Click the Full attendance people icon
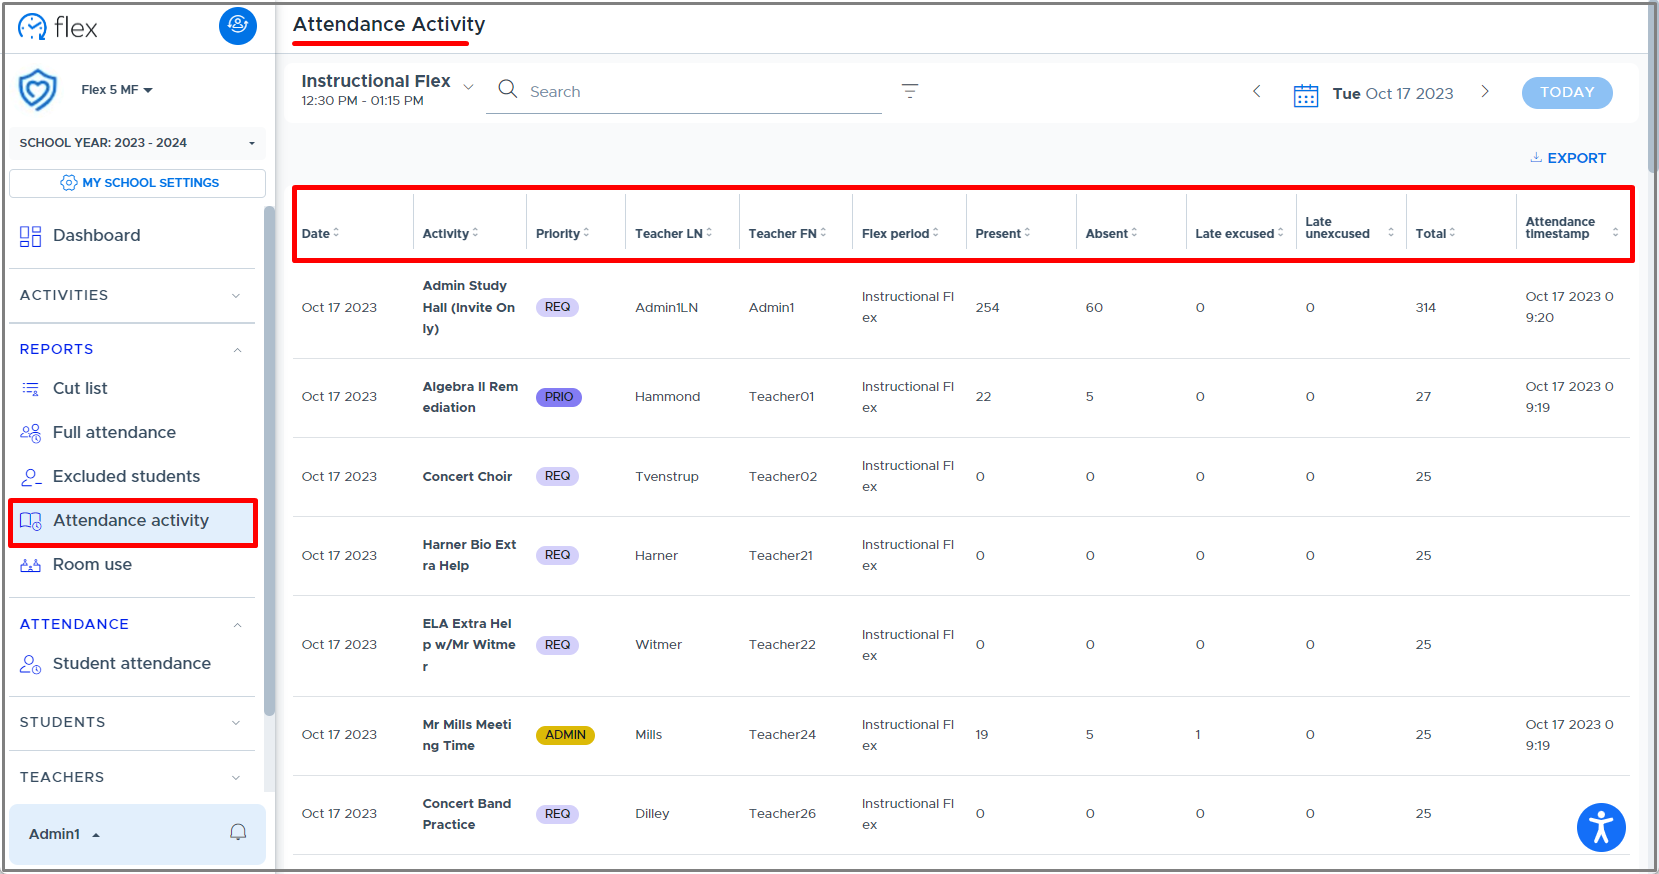The height and width of the screenshot is (874, 1659). point(31,433)
